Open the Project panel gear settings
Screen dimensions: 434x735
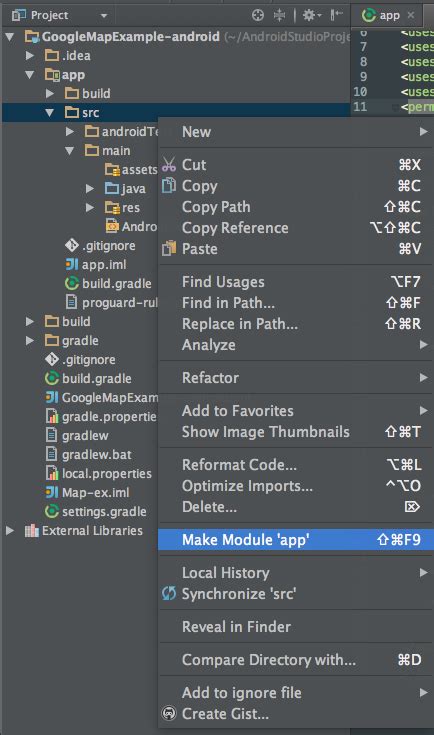(311, 15)
